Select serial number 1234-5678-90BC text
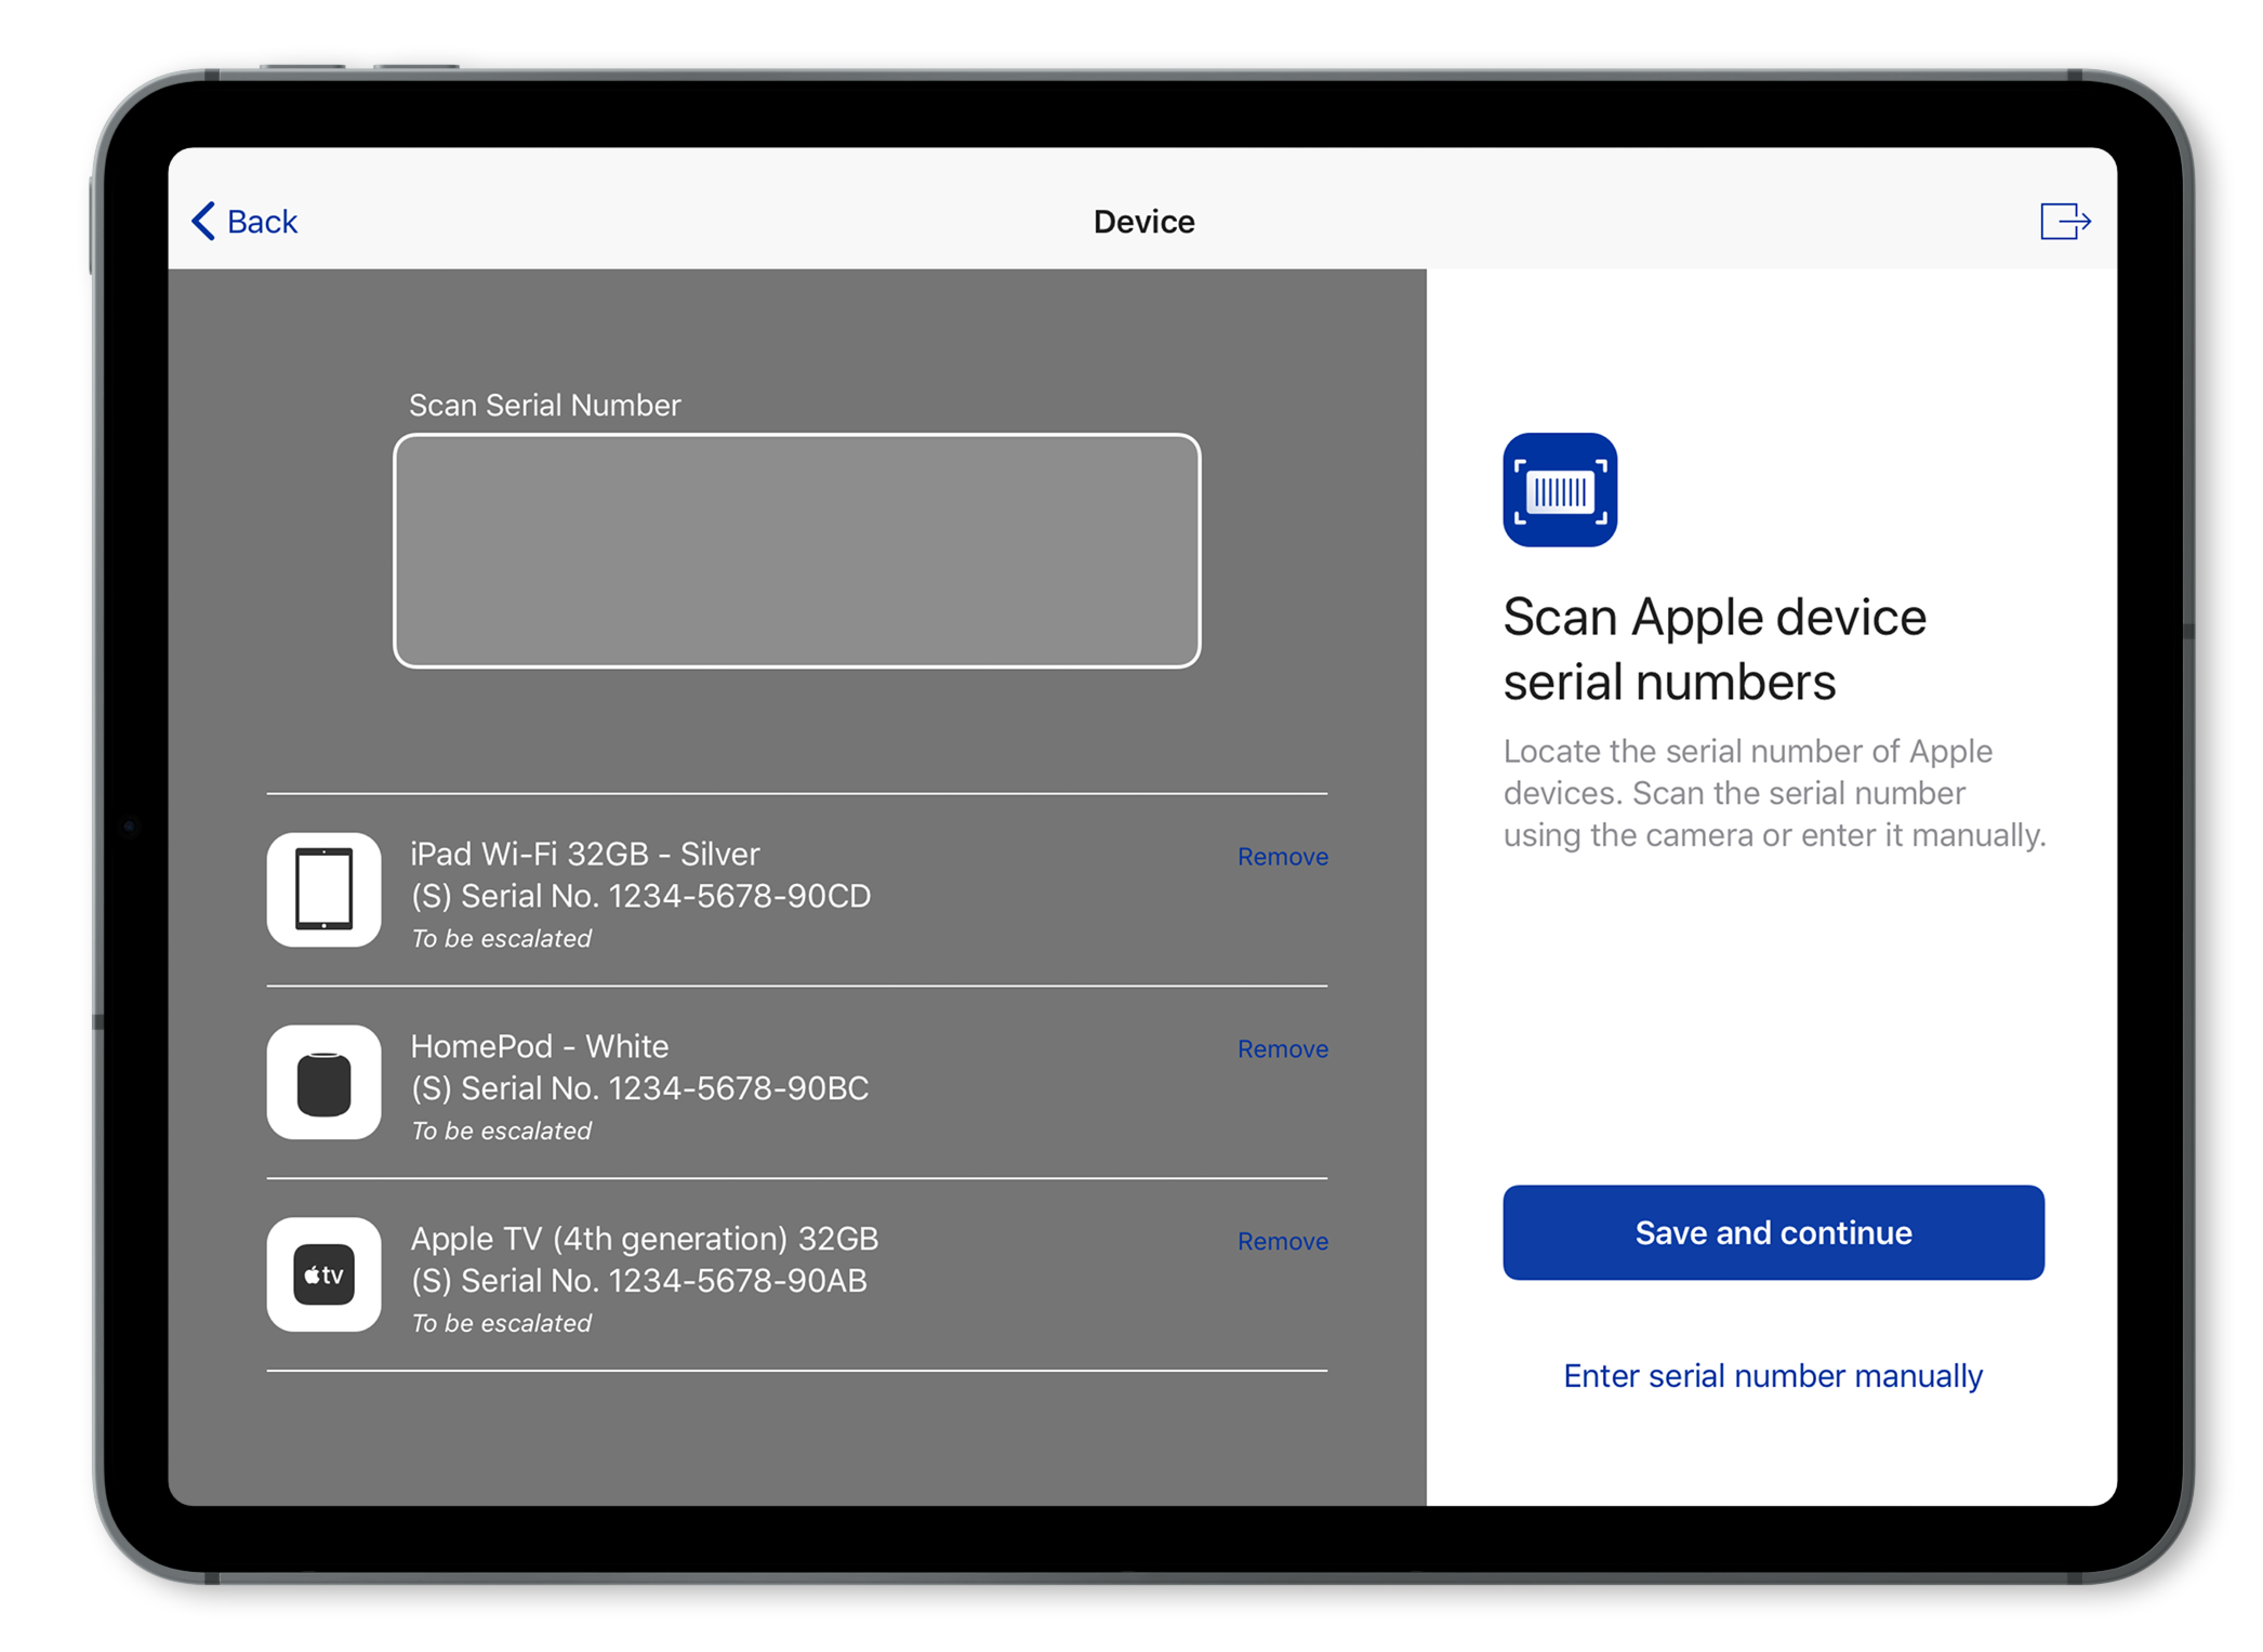2263x1652 pixels. pos(739,1088)
